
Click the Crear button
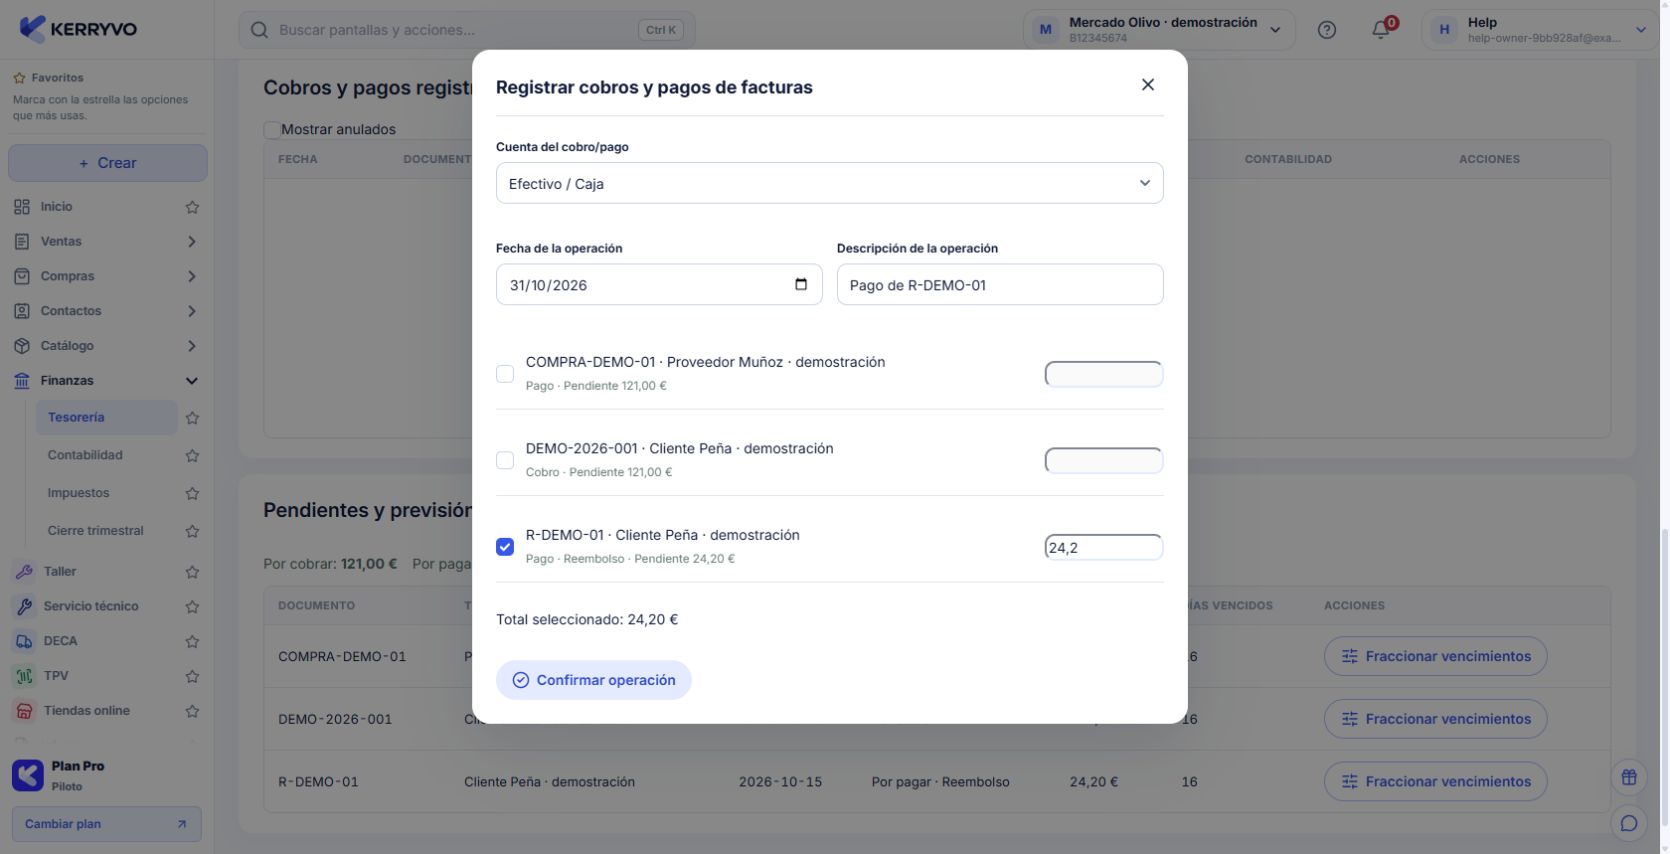click(108, 163)
